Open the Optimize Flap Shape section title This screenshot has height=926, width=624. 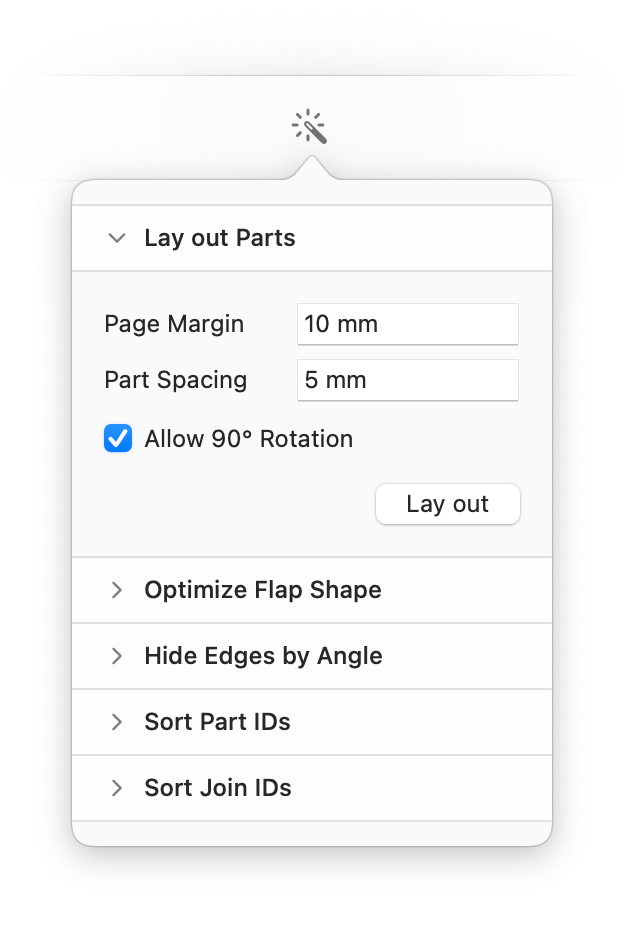(x=263, y=590)
